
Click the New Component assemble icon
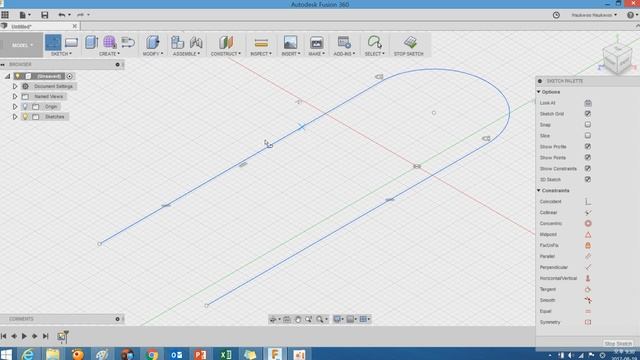[177, 42]
